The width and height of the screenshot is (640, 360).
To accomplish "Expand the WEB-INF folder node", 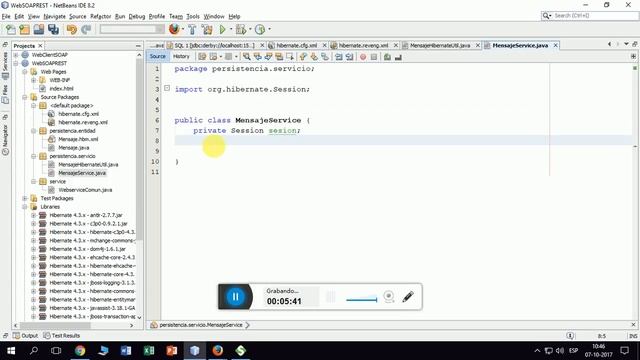I will [33, 80].
